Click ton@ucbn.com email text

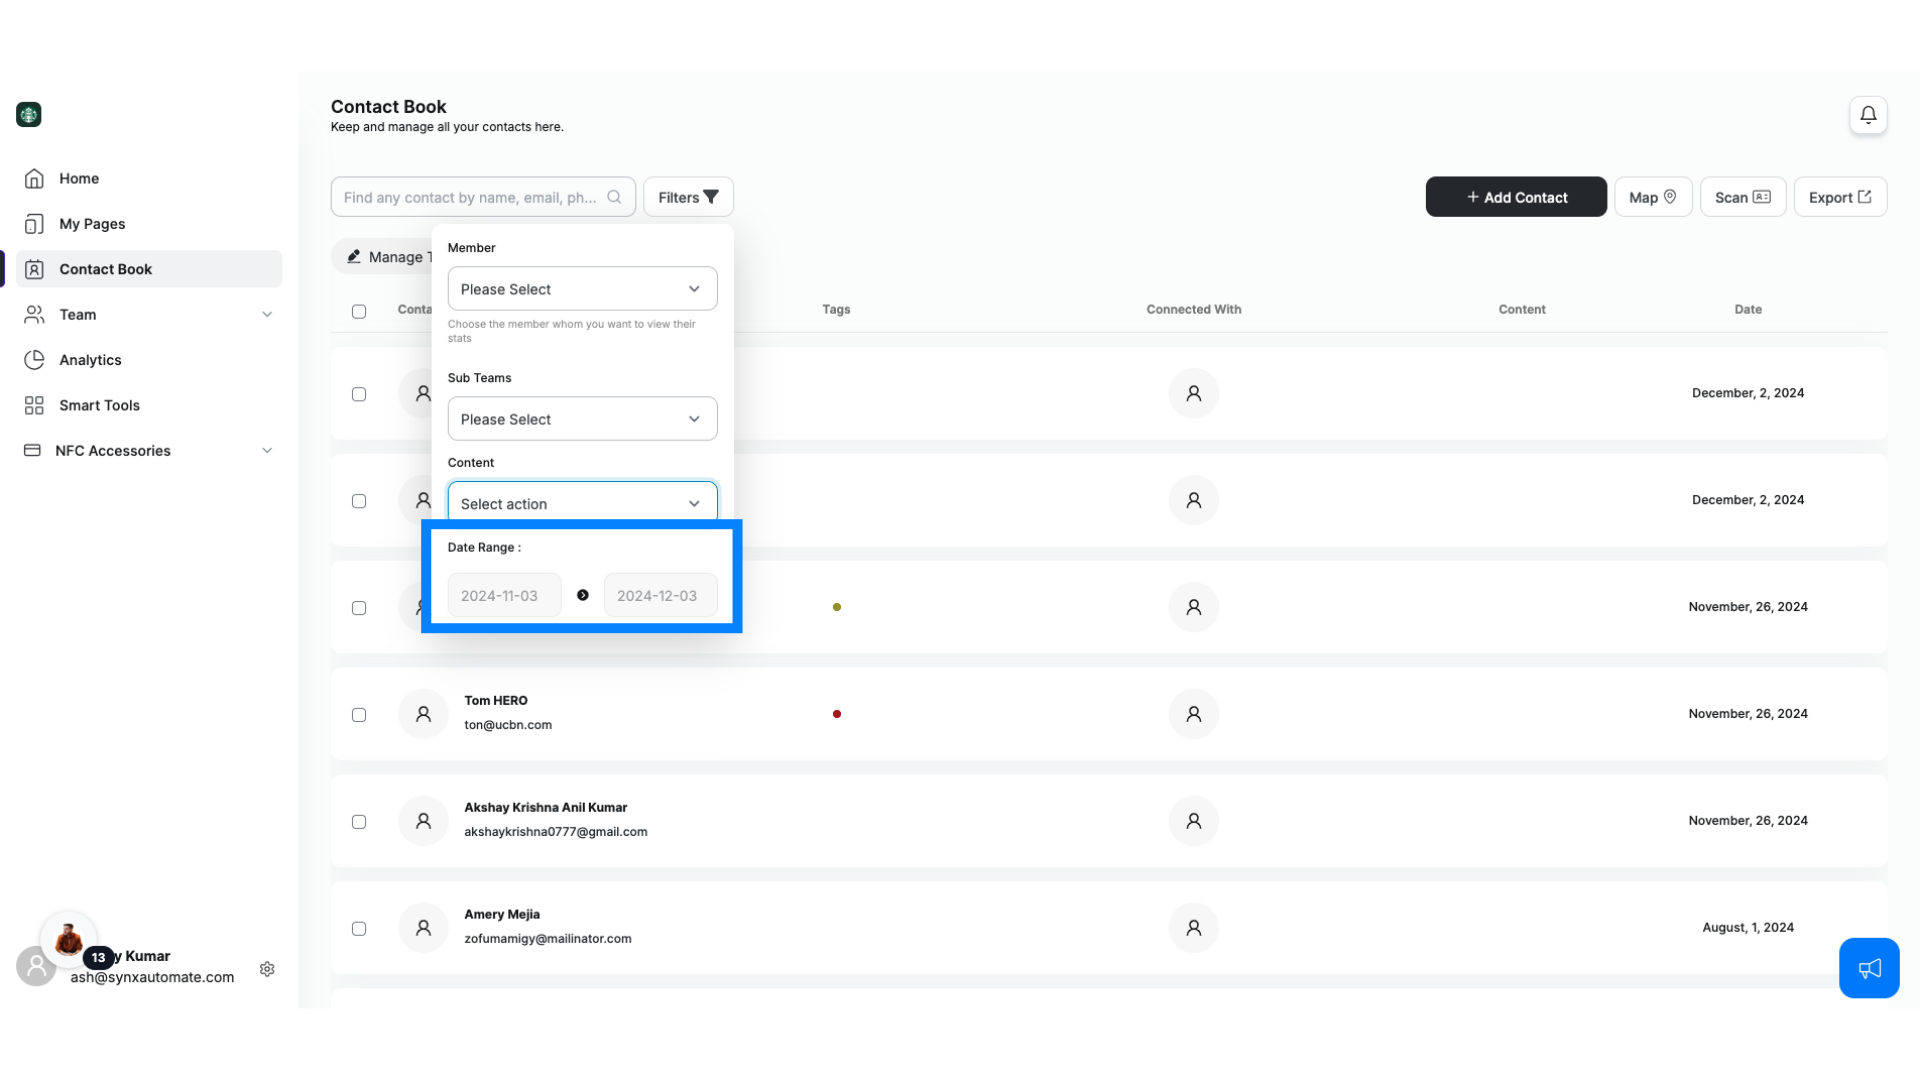[508, 725]
